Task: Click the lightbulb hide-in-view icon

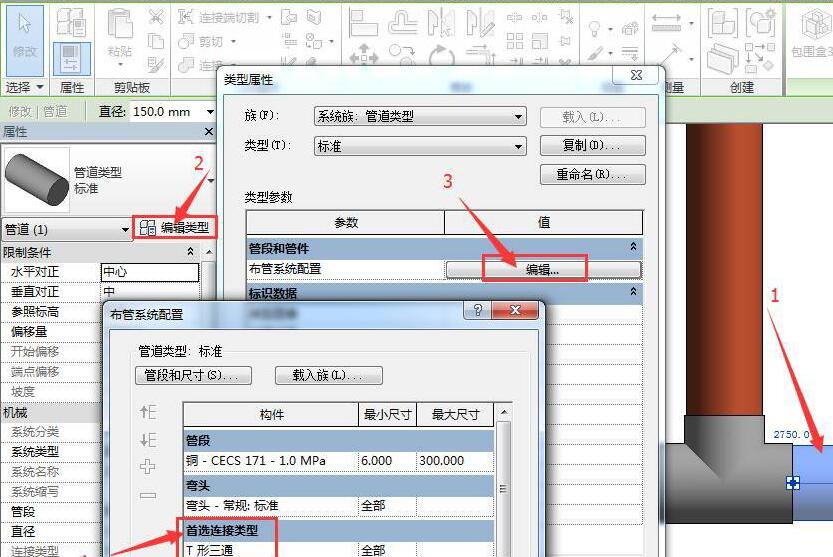Action: 594,28
